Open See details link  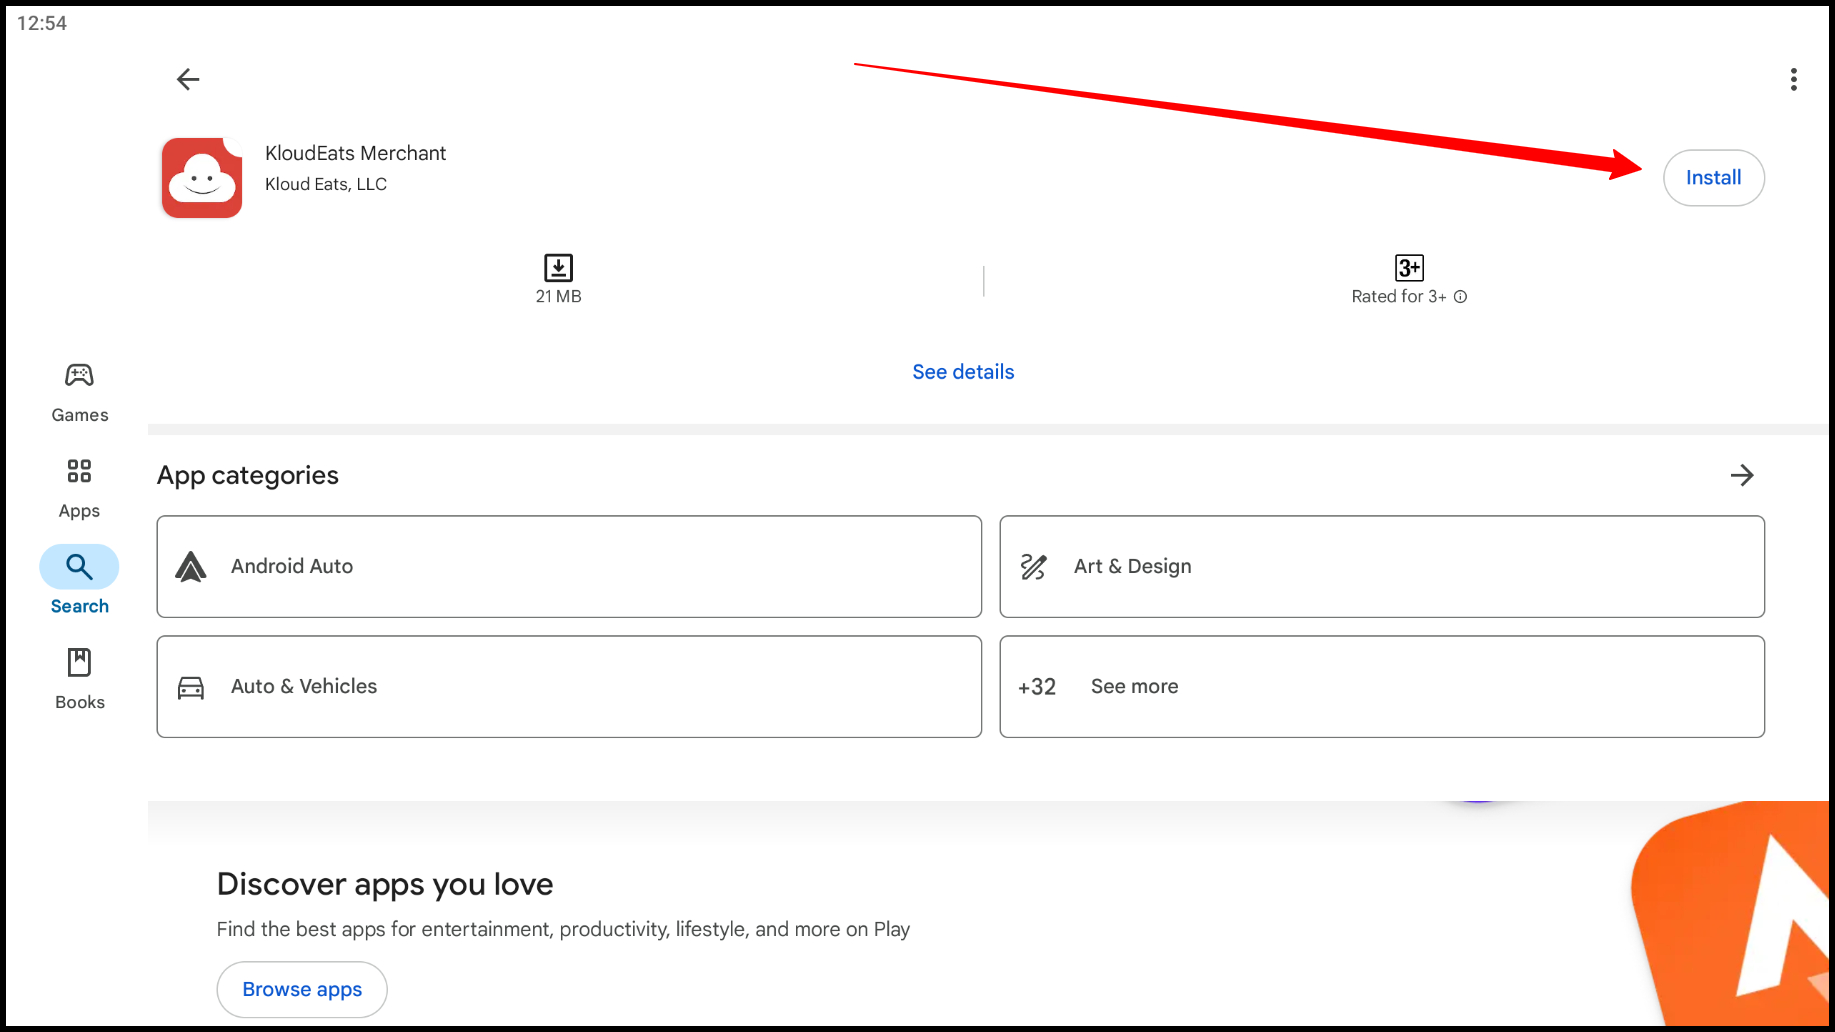coord(963,372)
